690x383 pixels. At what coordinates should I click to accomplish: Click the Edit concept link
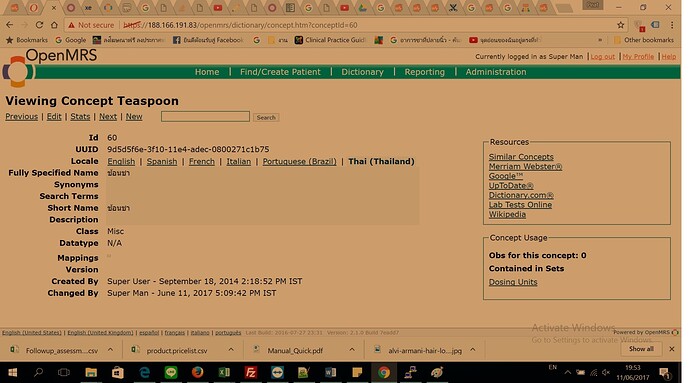54,117
